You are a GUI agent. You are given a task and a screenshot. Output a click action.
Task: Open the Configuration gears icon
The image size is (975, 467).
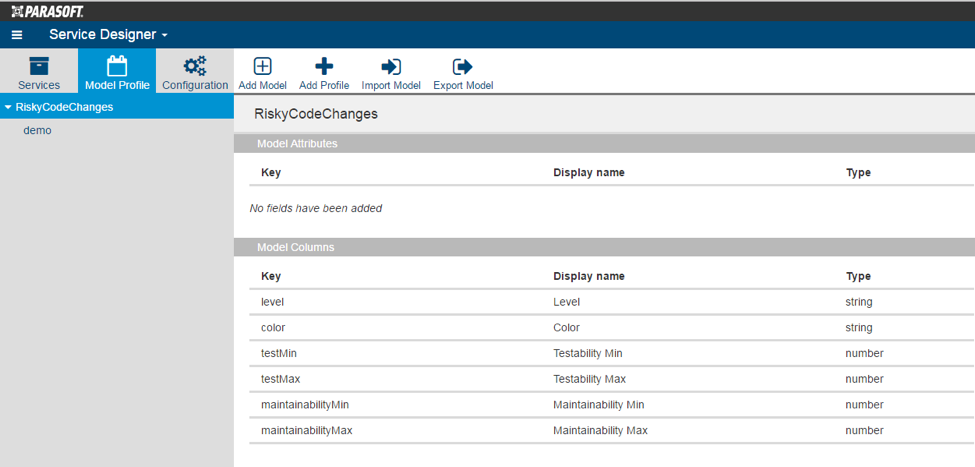(195, 66)
